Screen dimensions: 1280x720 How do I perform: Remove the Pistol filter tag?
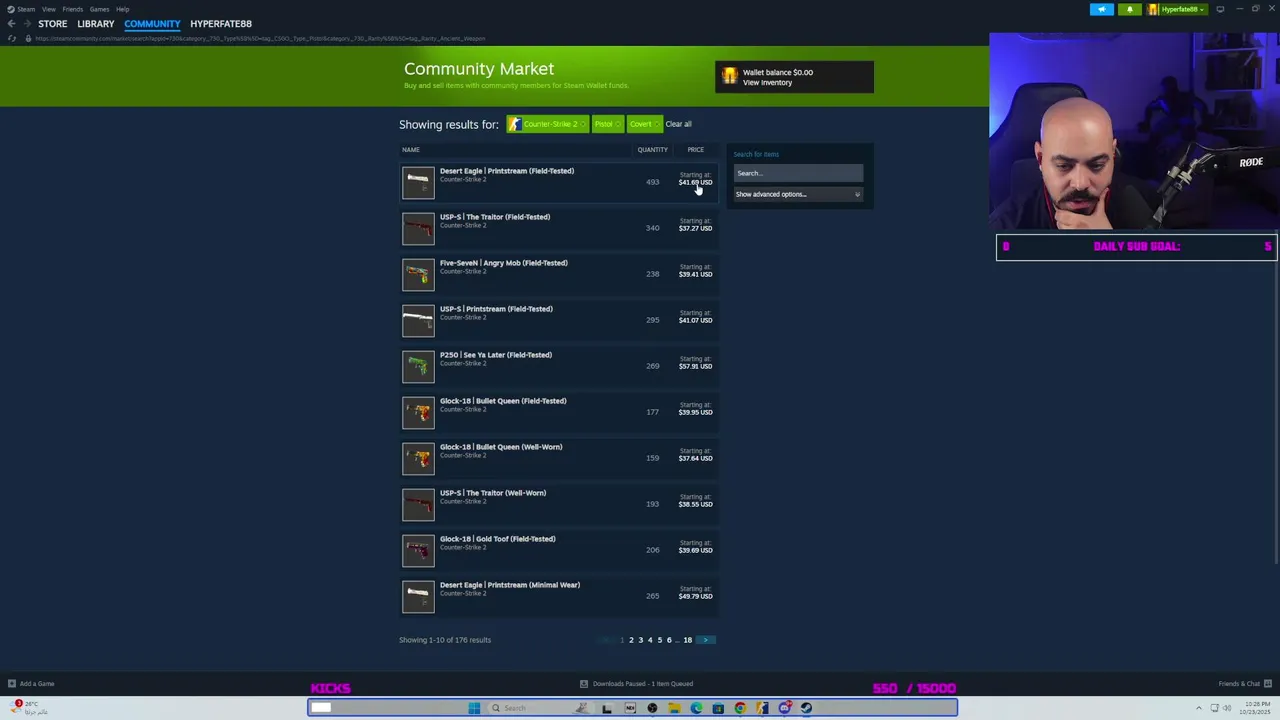pos(607,124)
